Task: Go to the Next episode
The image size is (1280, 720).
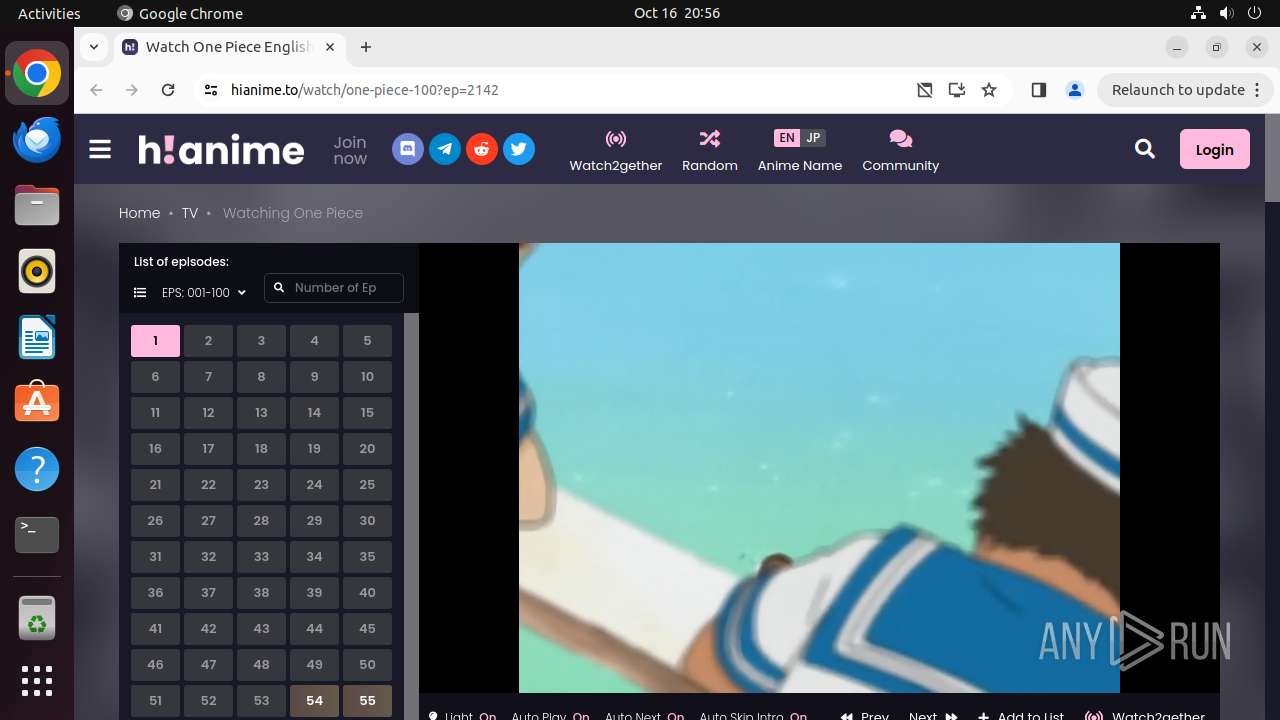Action: click(933, 716)
